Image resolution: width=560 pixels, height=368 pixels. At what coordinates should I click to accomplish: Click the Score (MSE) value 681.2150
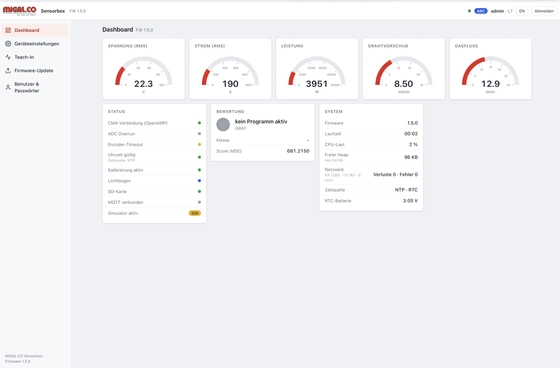[x=298, y=151]
